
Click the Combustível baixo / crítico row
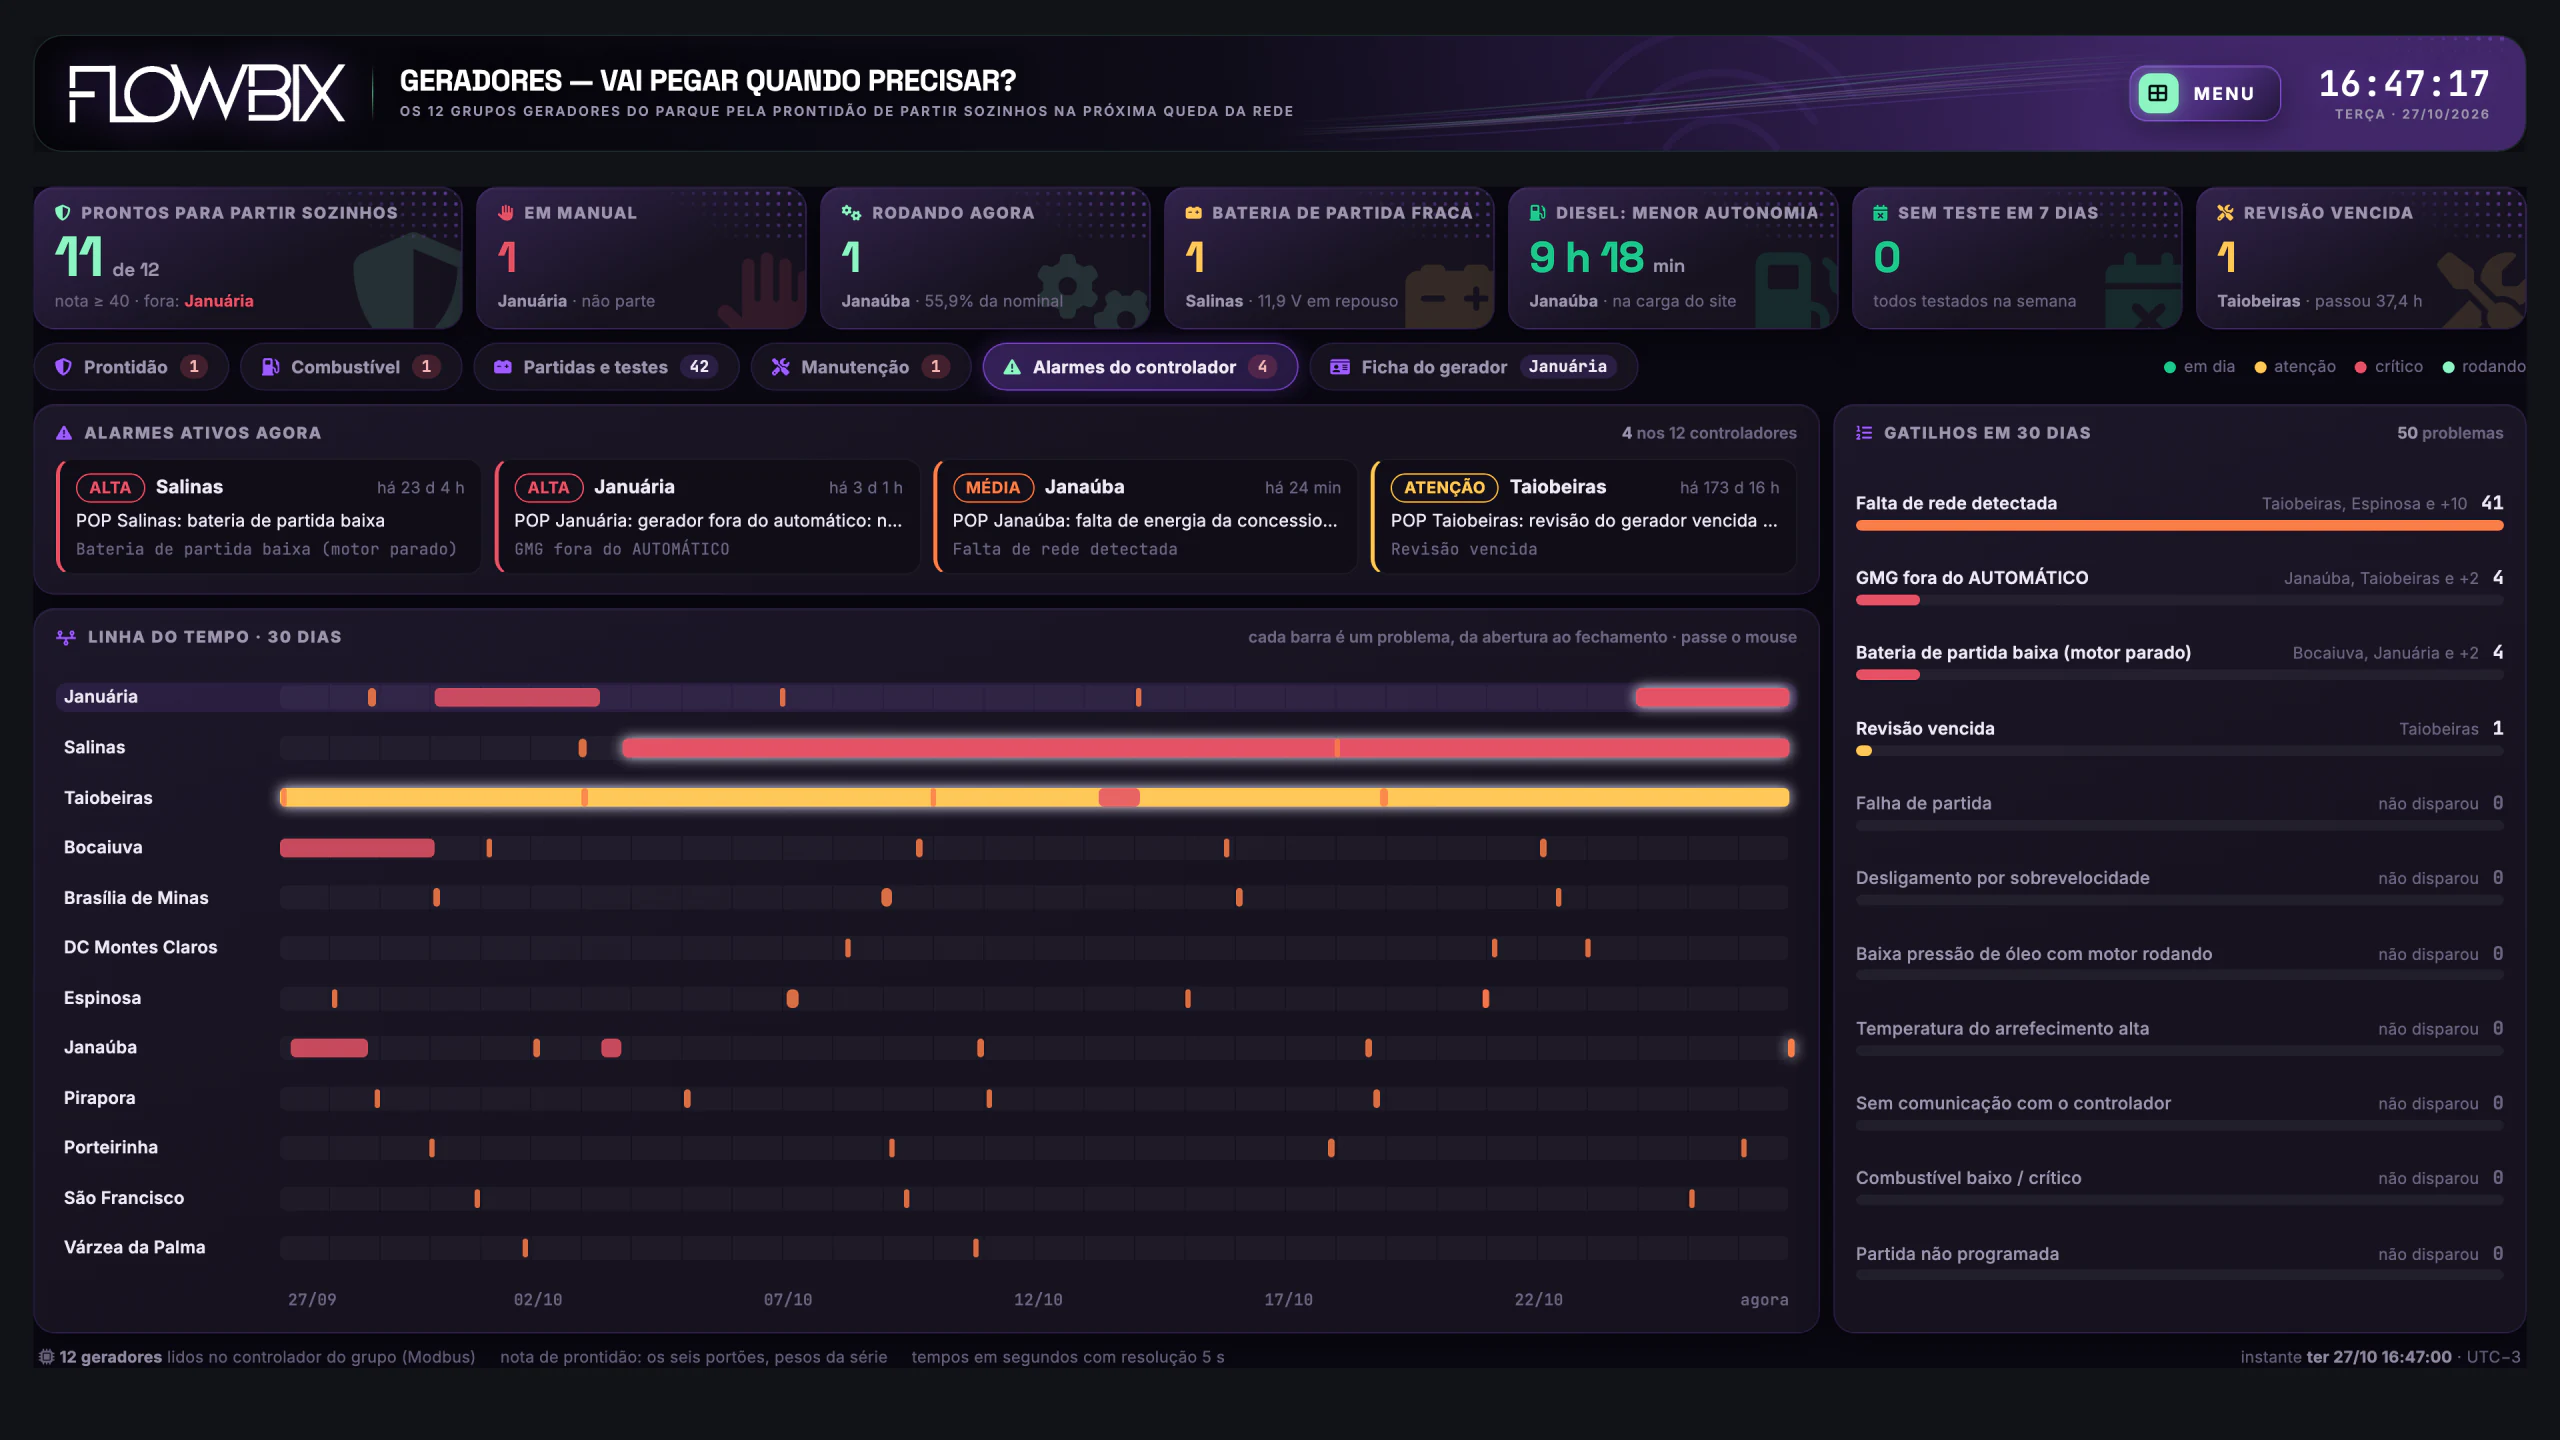click(2179, 1188)
